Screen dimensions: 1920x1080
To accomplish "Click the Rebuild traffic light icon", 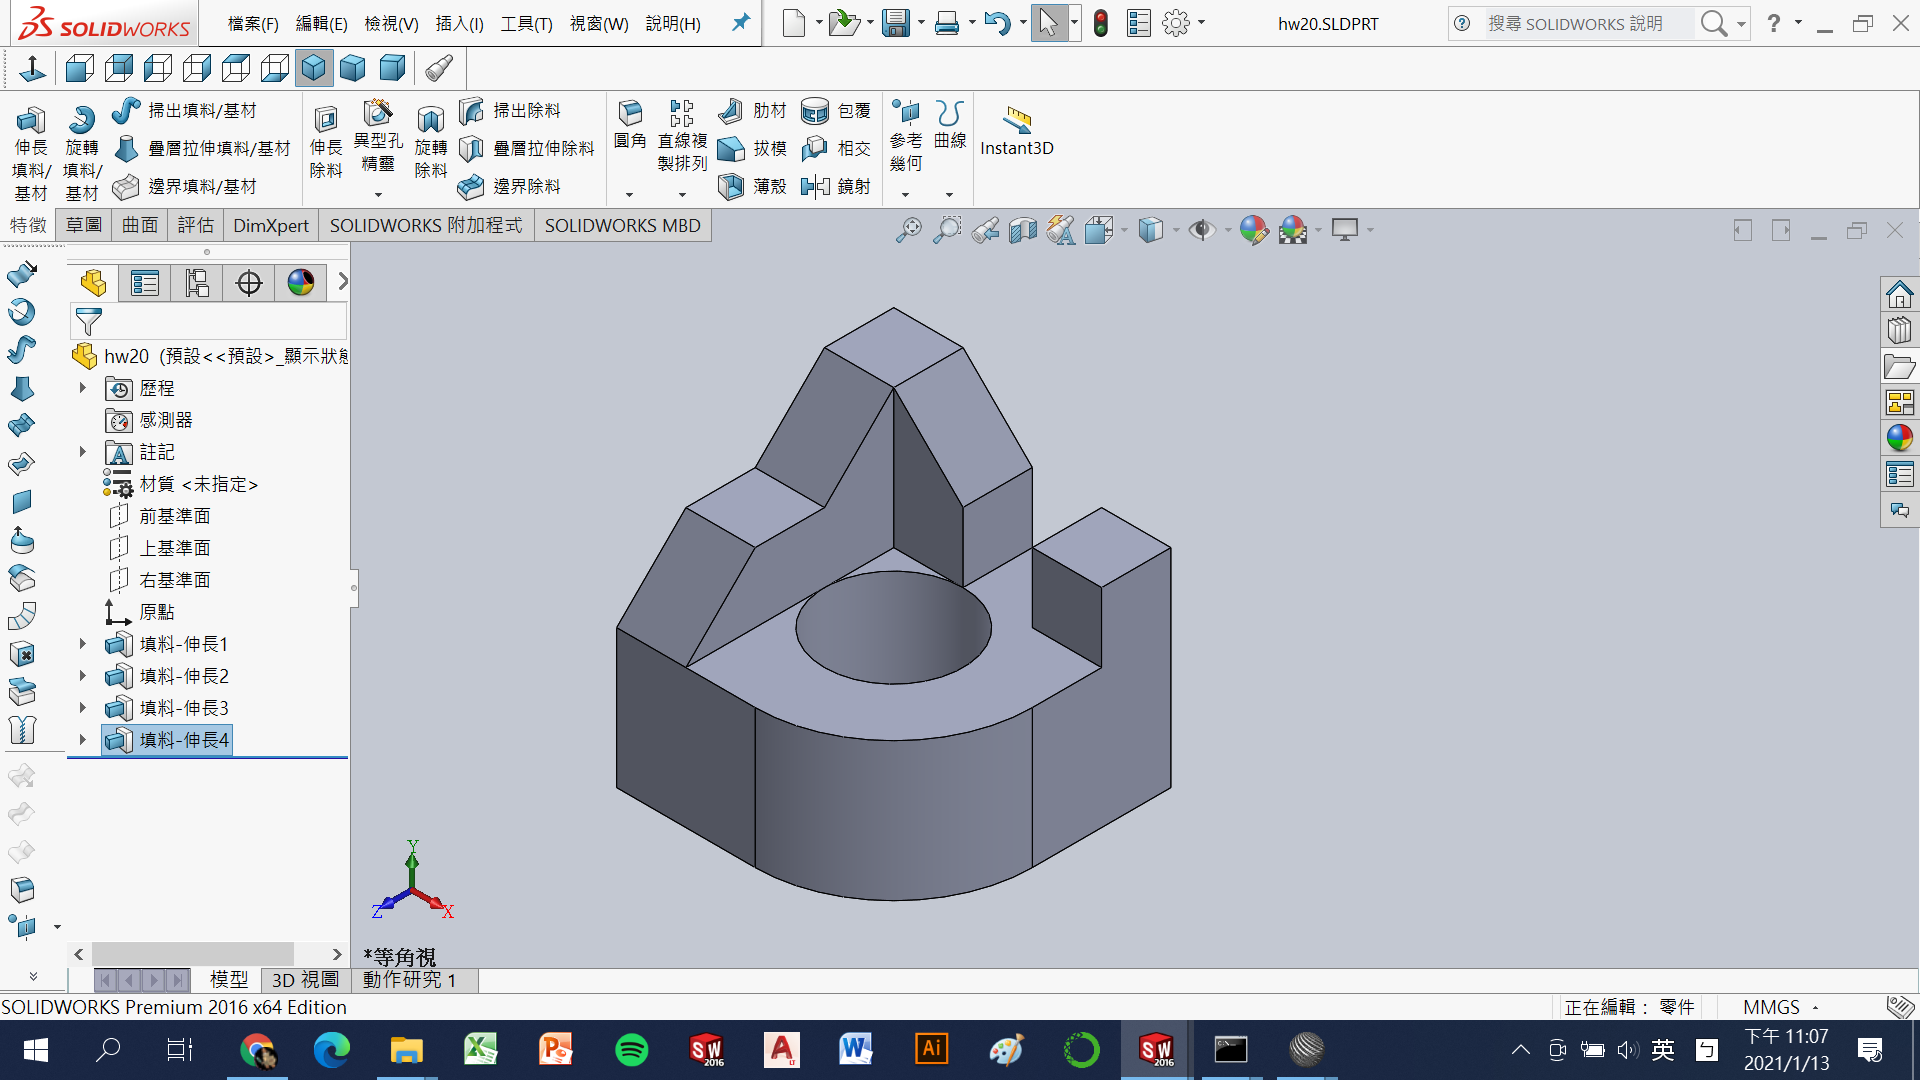I will 1101,23.
